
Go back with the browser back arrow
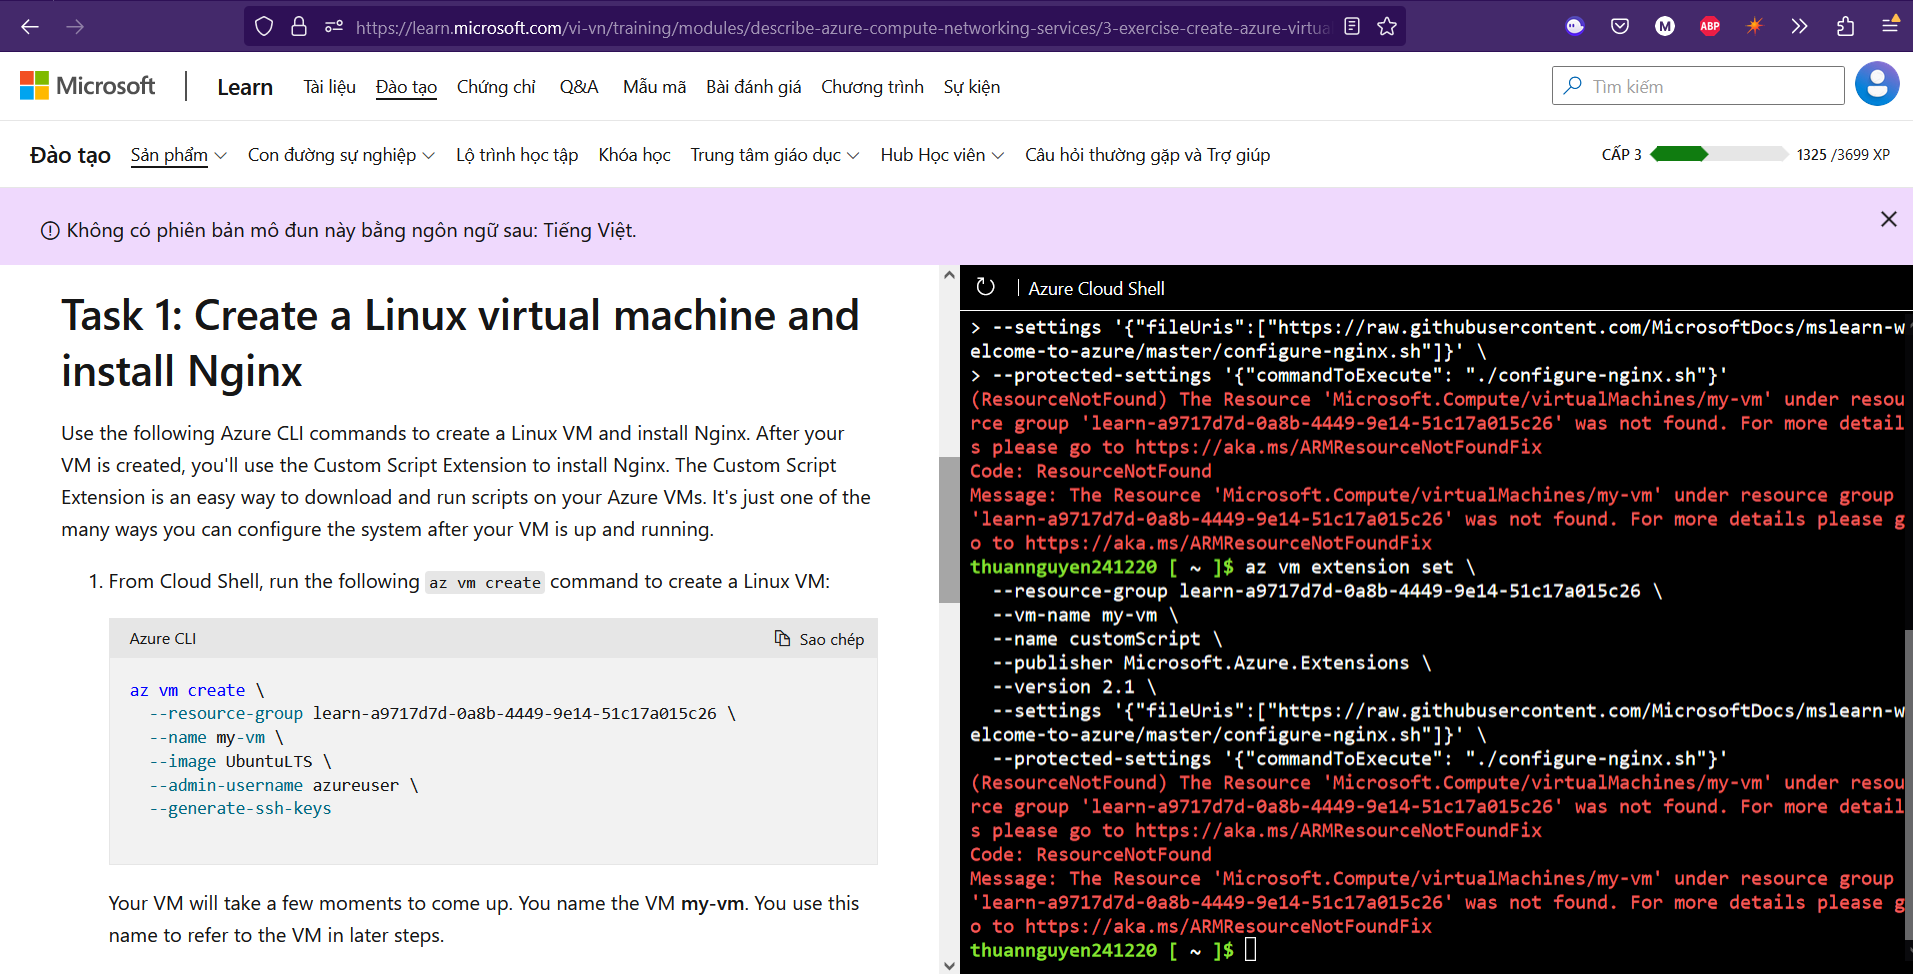(30, 27)
